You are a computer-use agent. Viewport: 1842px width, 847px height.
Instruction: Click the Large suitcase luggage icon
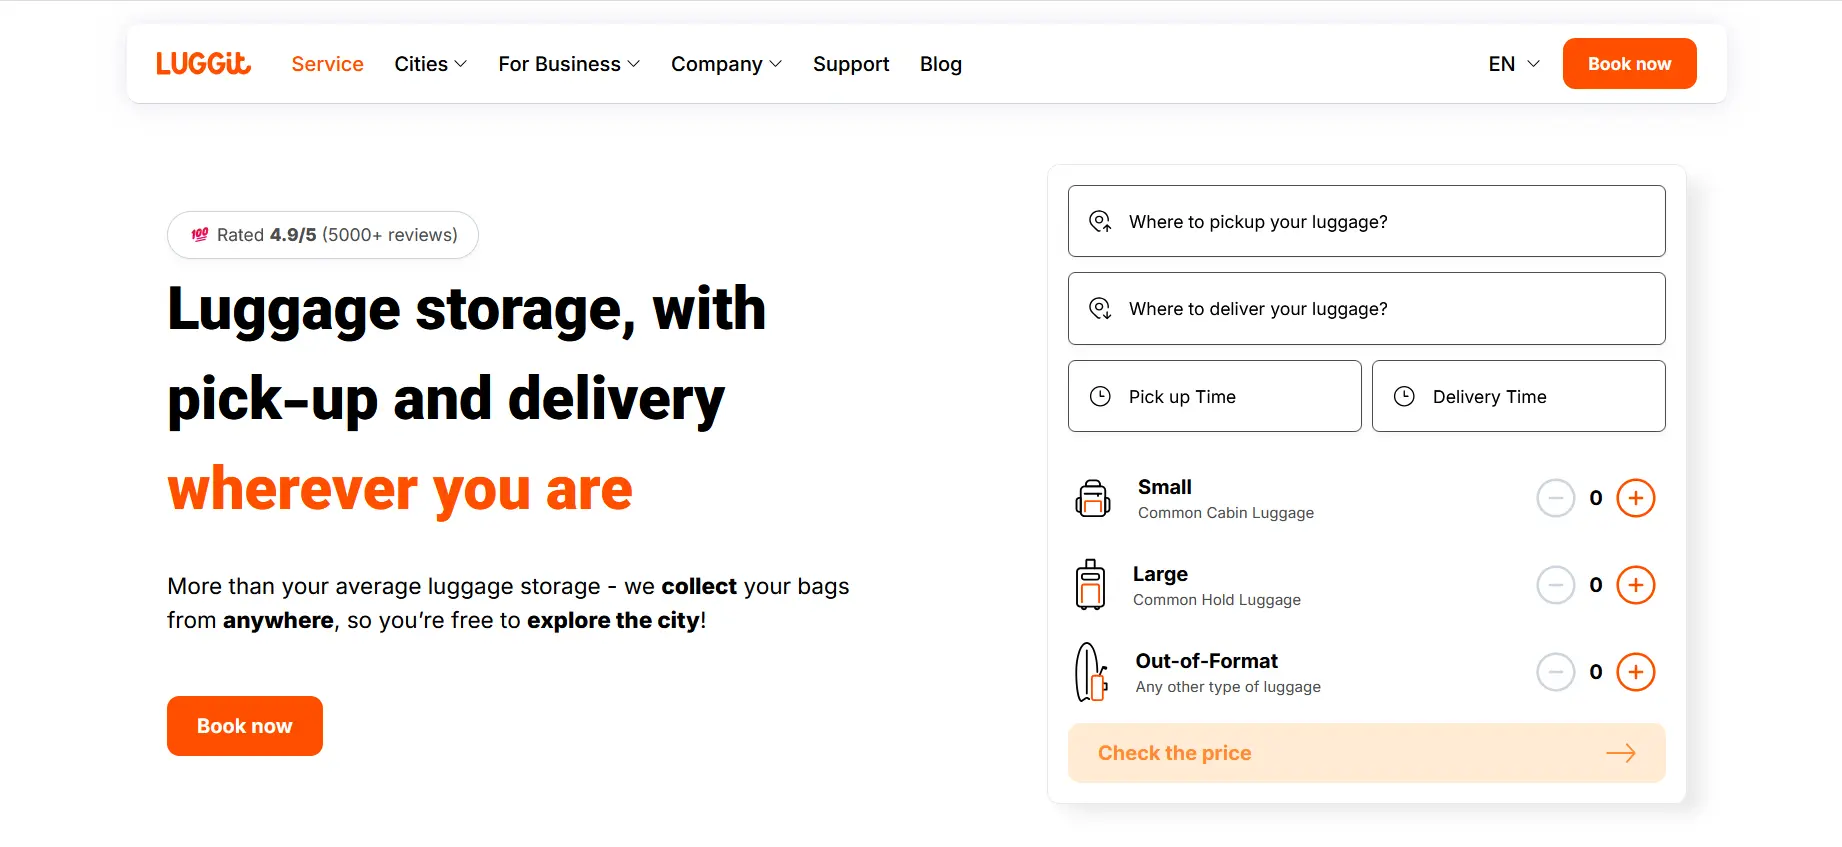[1090, 585]
